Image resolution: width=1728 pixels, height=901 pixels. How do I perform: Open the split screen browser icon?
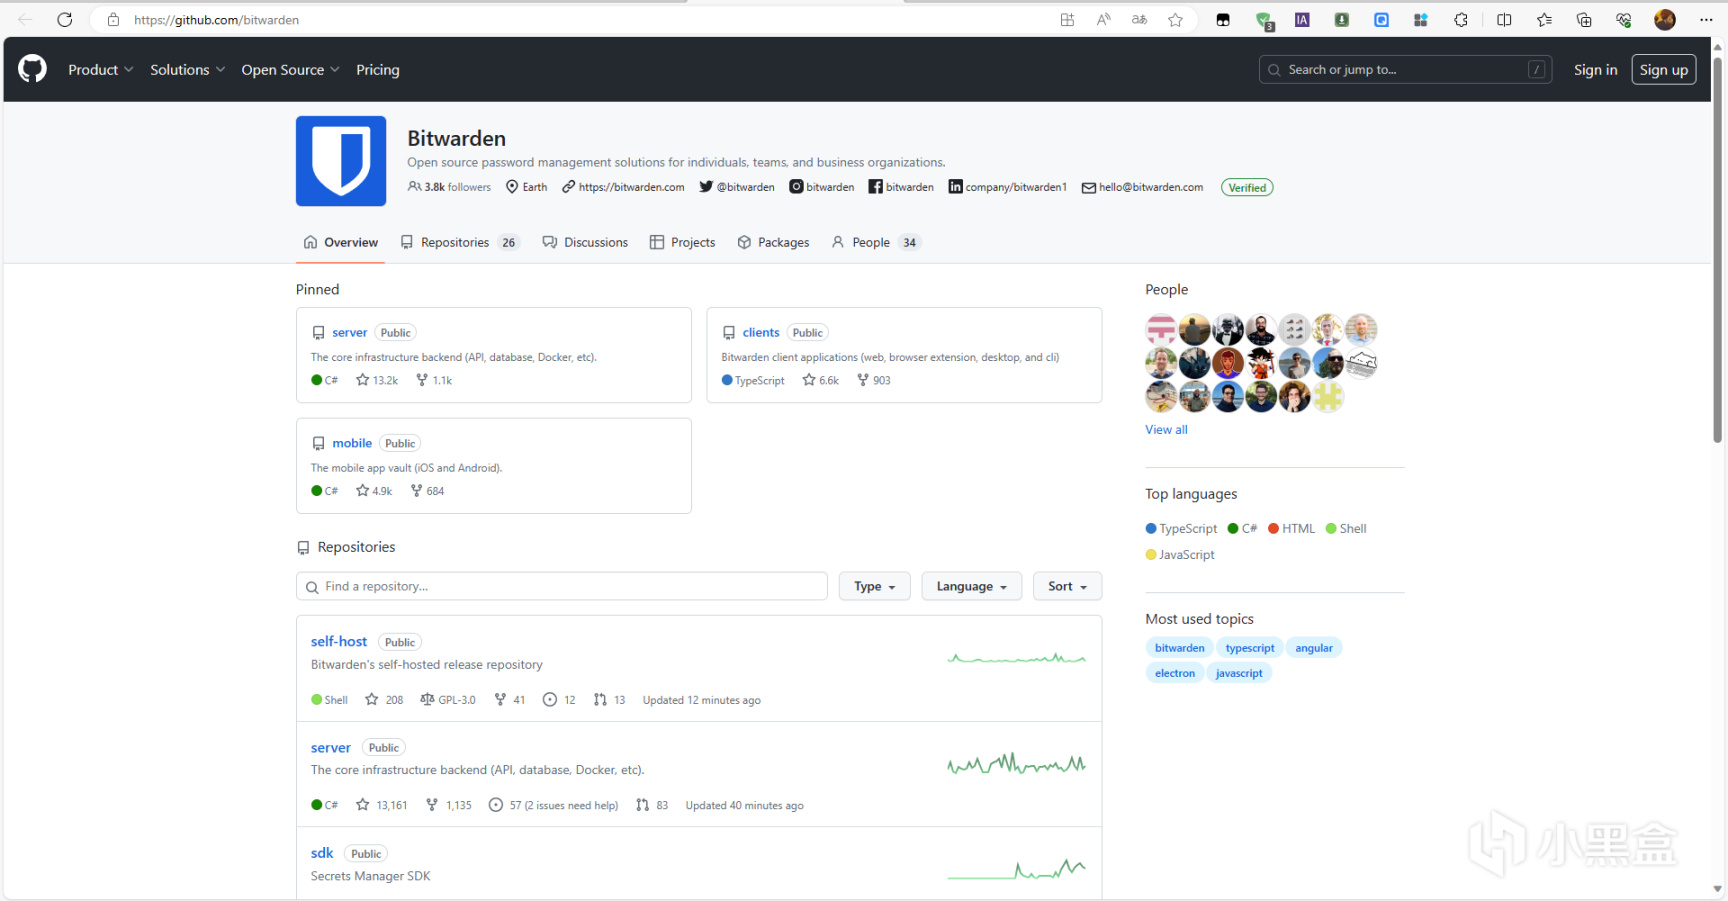(1504, 20)
